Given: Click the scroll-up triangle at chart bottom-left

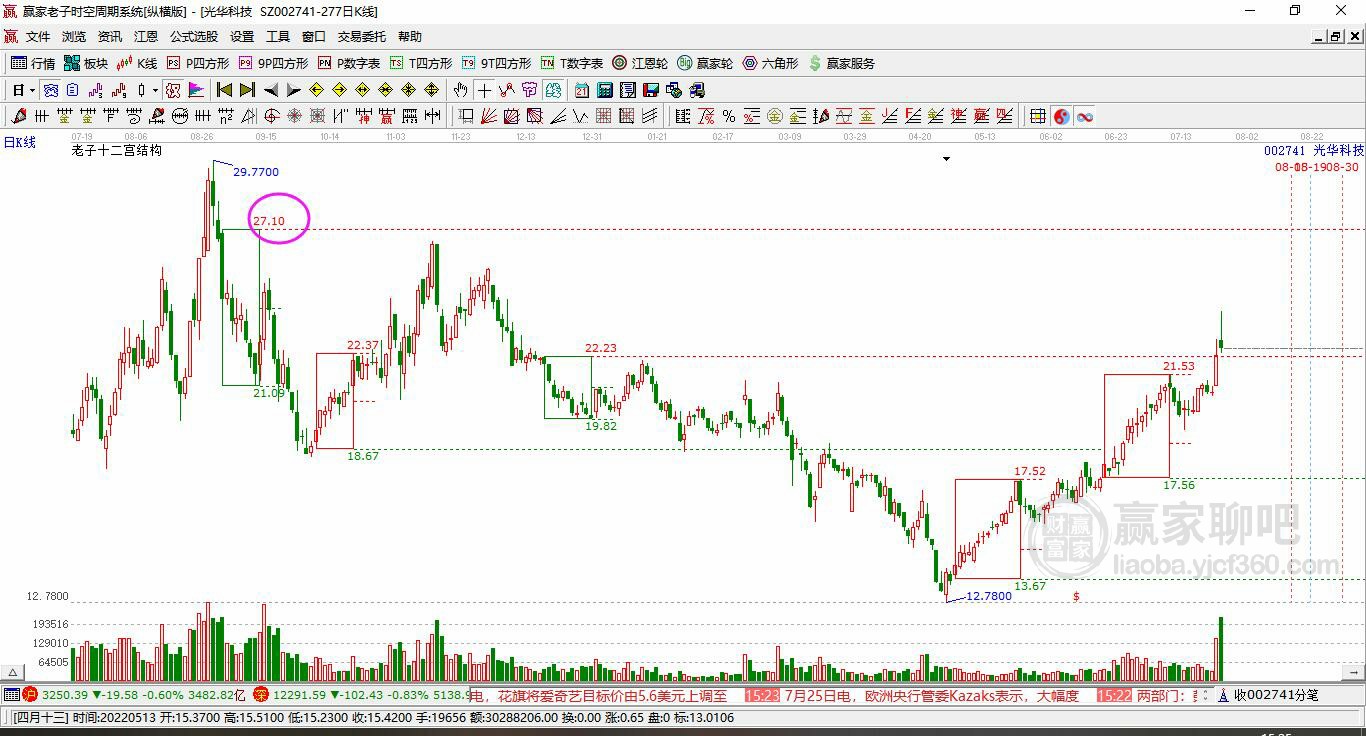Looking at the screenshot, I should coord(14,672).
